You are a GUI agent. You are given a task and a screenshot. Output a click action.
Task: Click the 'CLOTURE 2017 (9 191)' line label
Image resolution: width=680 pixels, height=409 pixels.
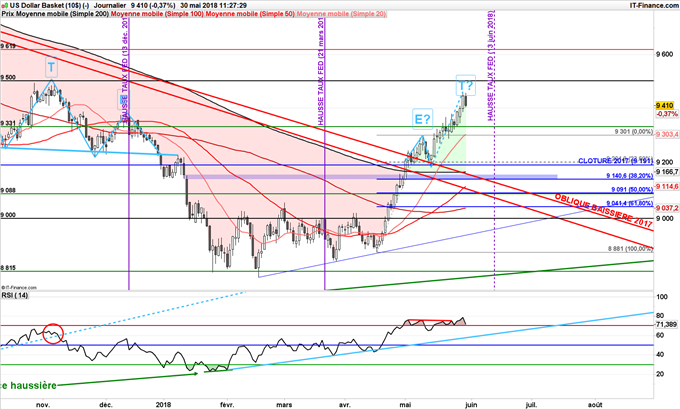(615, 161)
